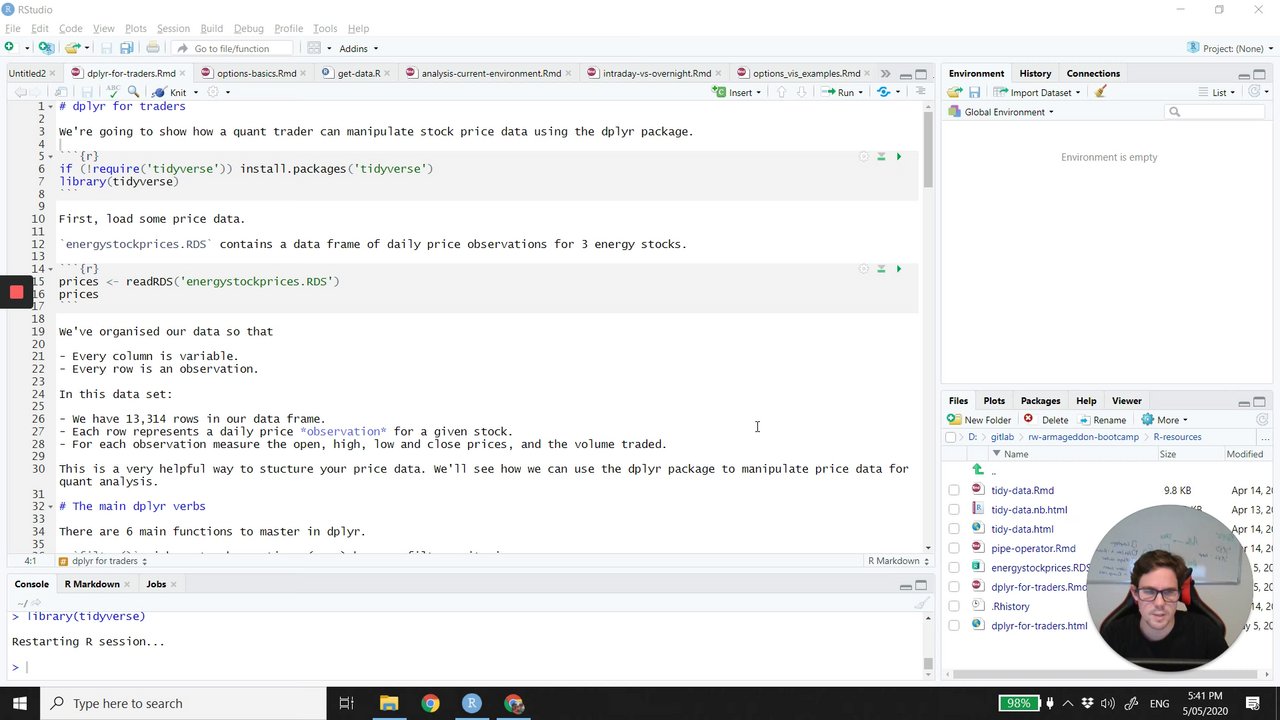
Task: Switch to the Packages tab
Action: coord(1040,401)
